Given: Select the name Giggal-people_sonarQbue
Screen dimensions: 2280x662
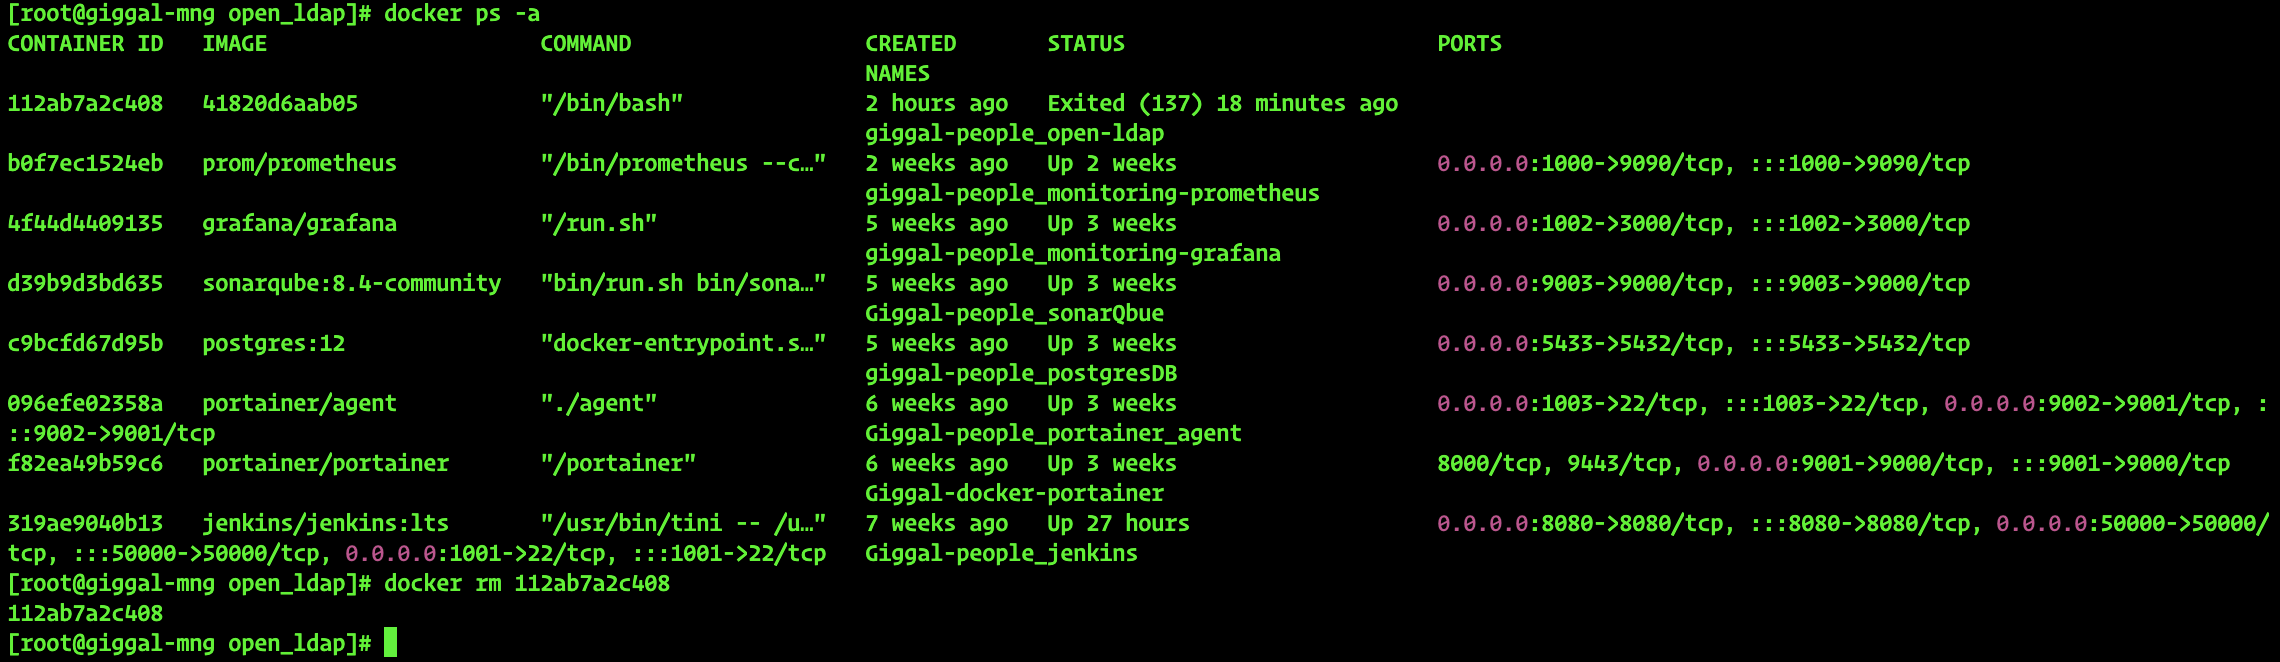Looking at the screenshot, I should (x=1014, y=314).
